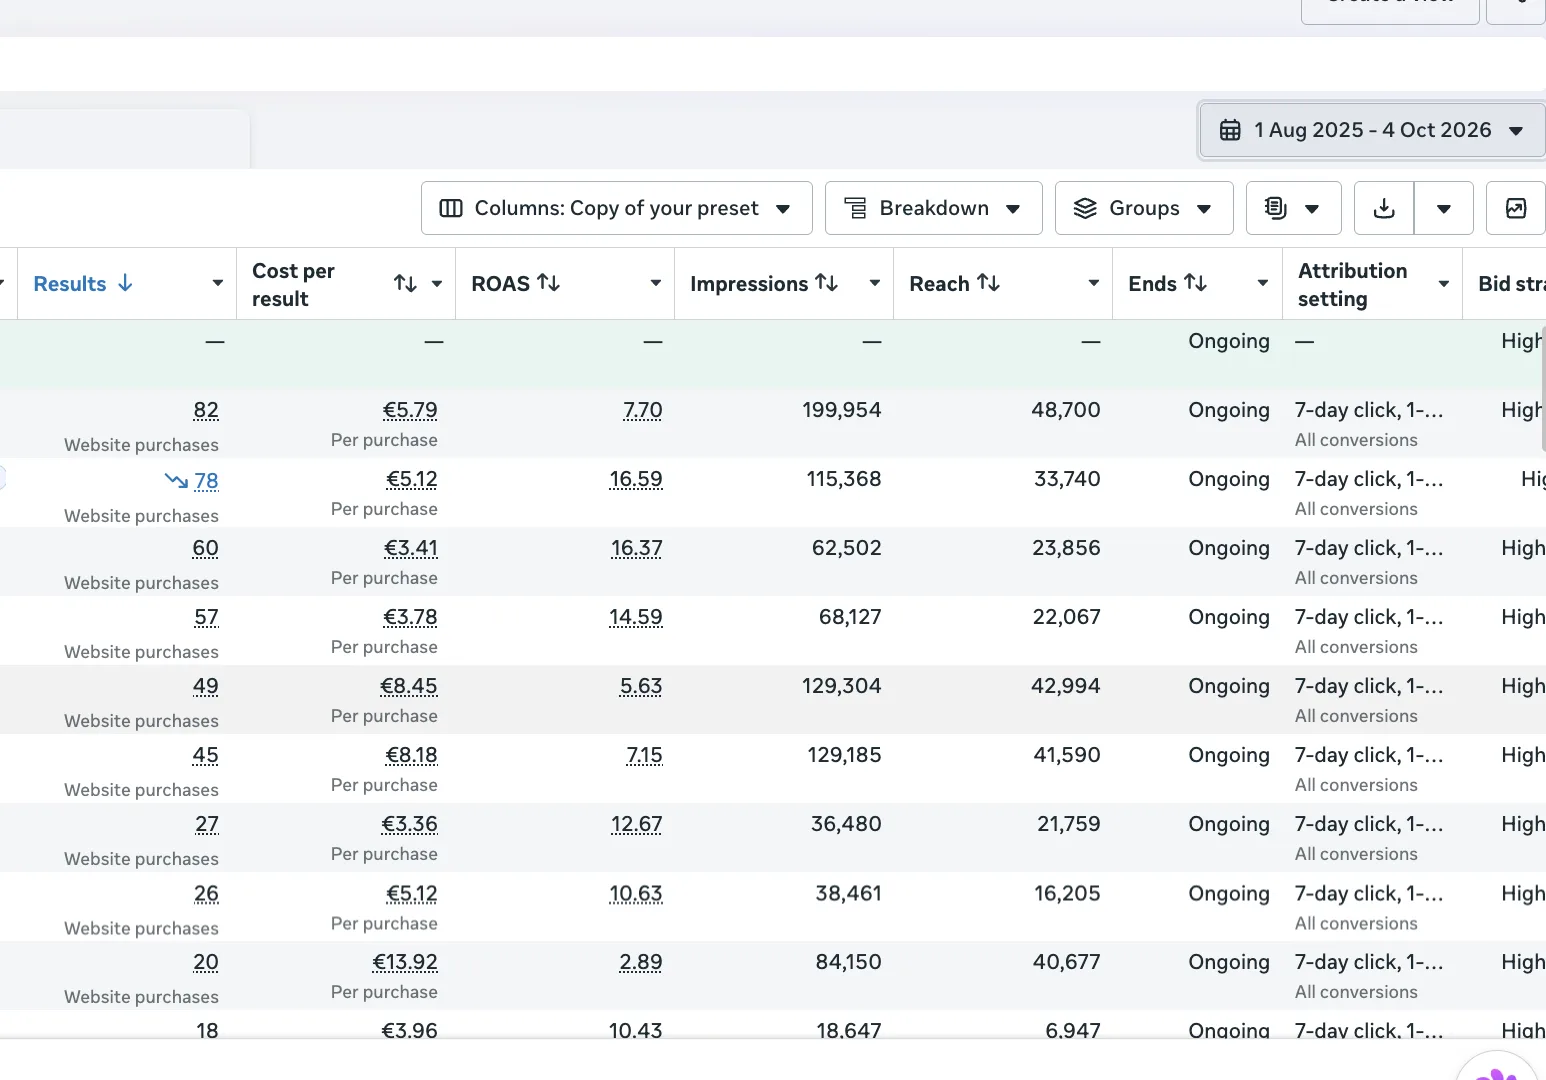The height and width of the screenshot is (1080, 1546).
Task: Click the calendar icon in date picker
Action: point(1230,130)
